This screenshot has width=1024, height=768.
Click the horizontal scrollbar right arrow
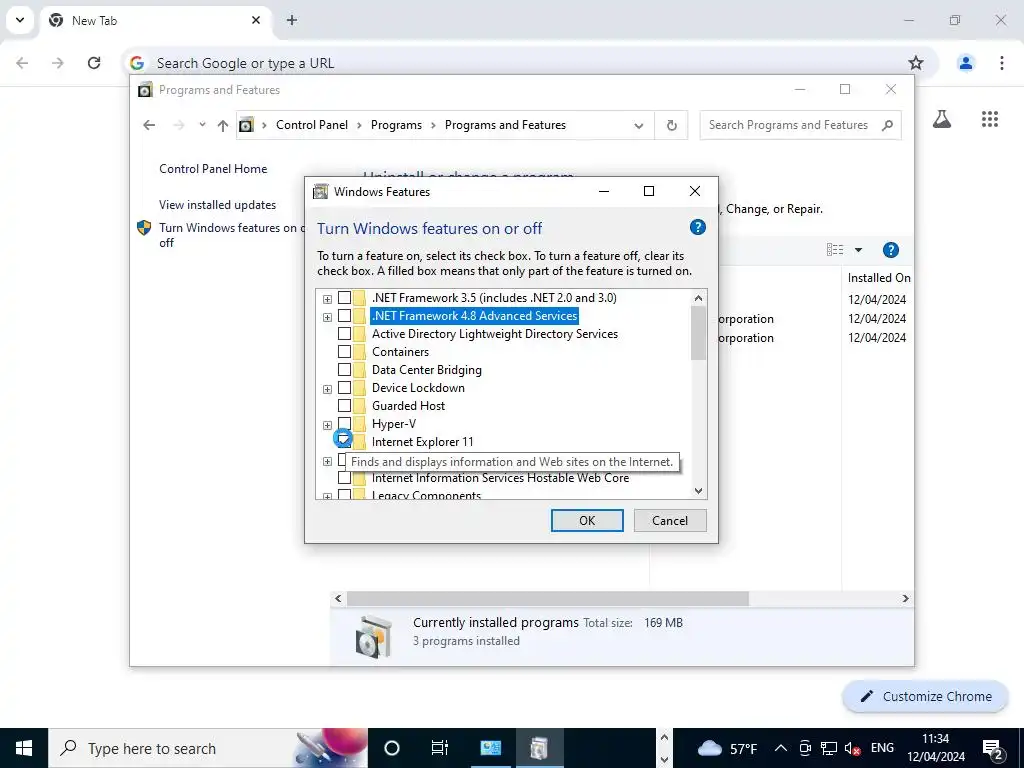(x=905, y=598)
